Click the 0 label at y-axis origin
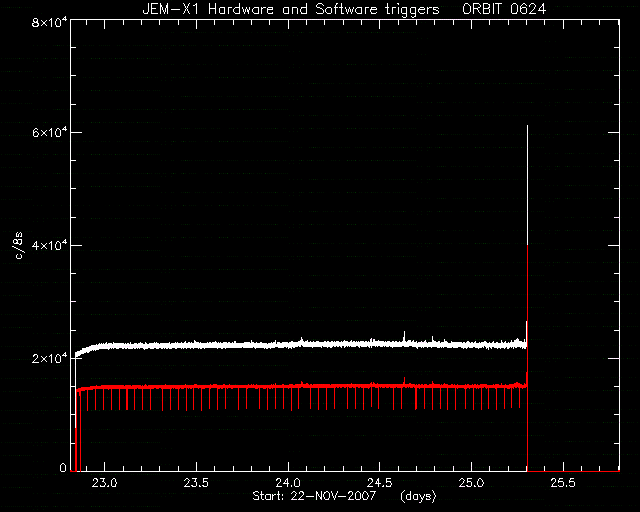The width and height of the screenshot is (640, 512). [x=63, y=467]
